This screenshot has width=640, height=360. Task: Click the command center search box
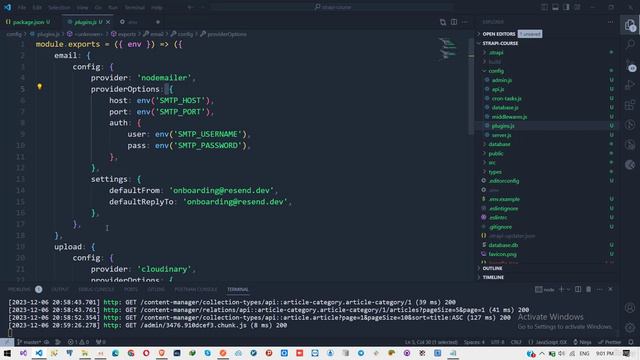(333, 7)
